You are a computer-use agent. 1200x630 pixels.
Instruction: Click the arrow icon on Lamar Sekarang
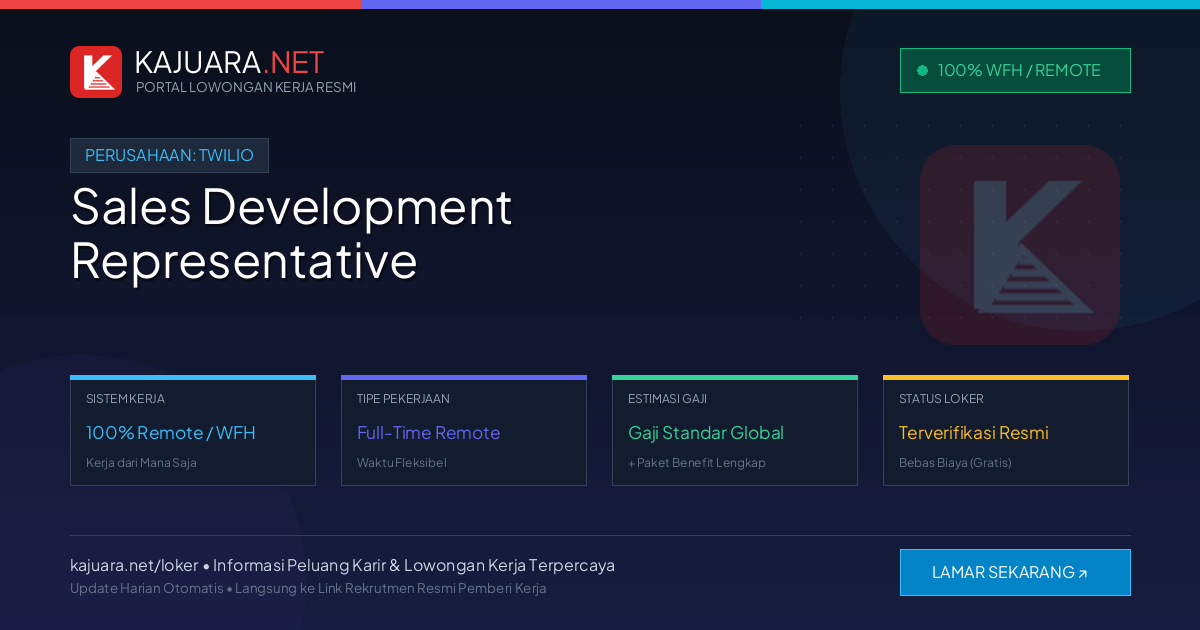[x=1082, y=573]
